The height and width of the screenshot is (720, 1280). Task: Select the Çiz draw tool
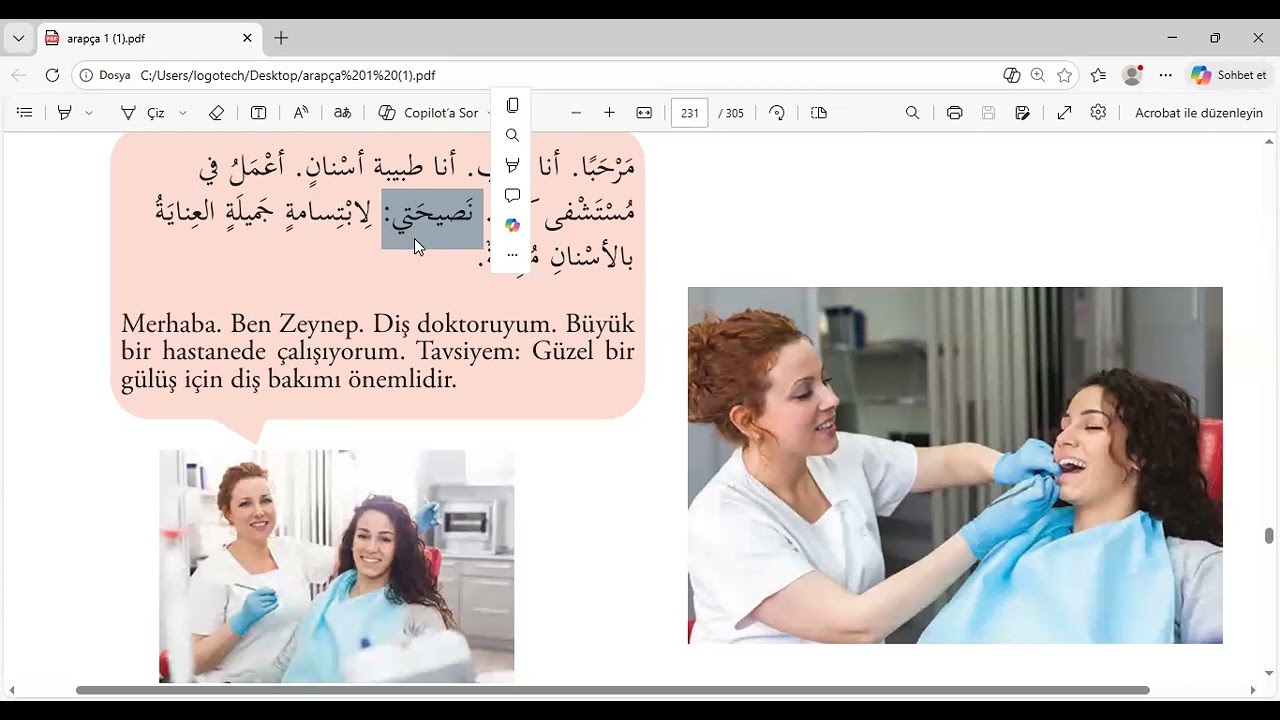143,113
